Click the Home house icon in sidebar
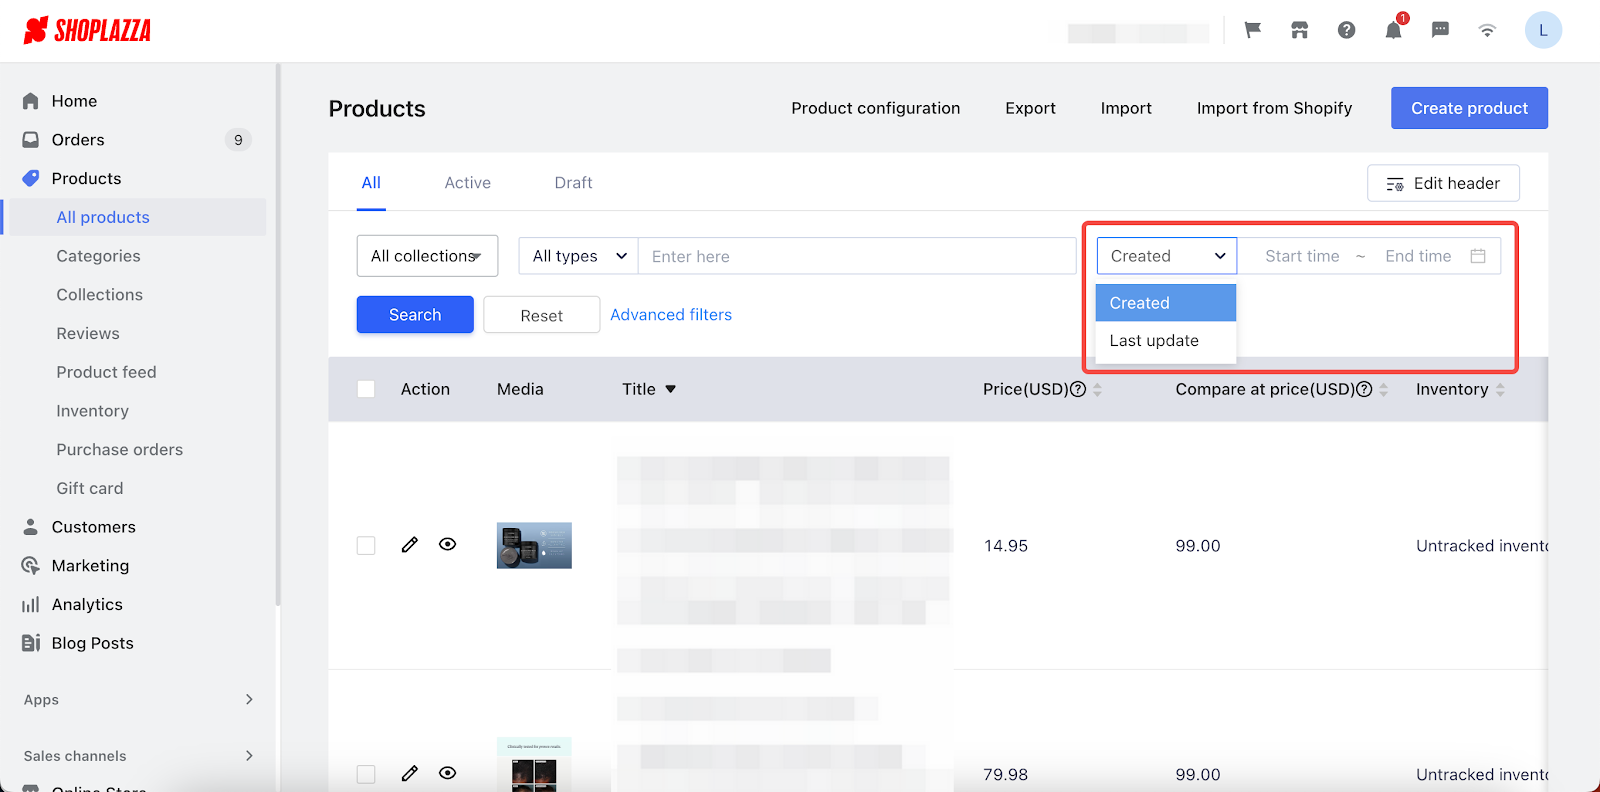Image resolution: width=1600 pixels, height=792 pixels. tap(31, 101)
